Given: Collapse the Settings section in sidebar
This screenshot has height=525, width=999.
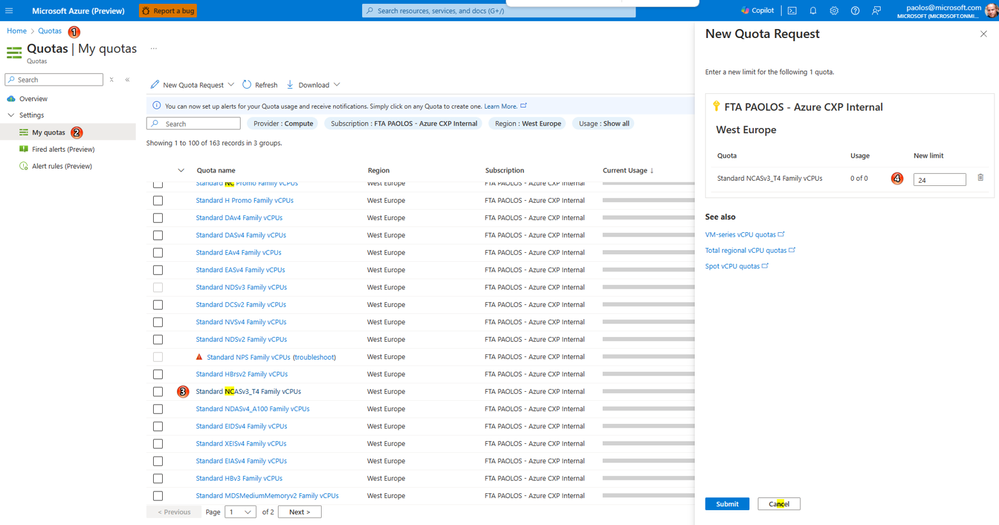Looking at the screenshot, I should click(x=11, y=115).
